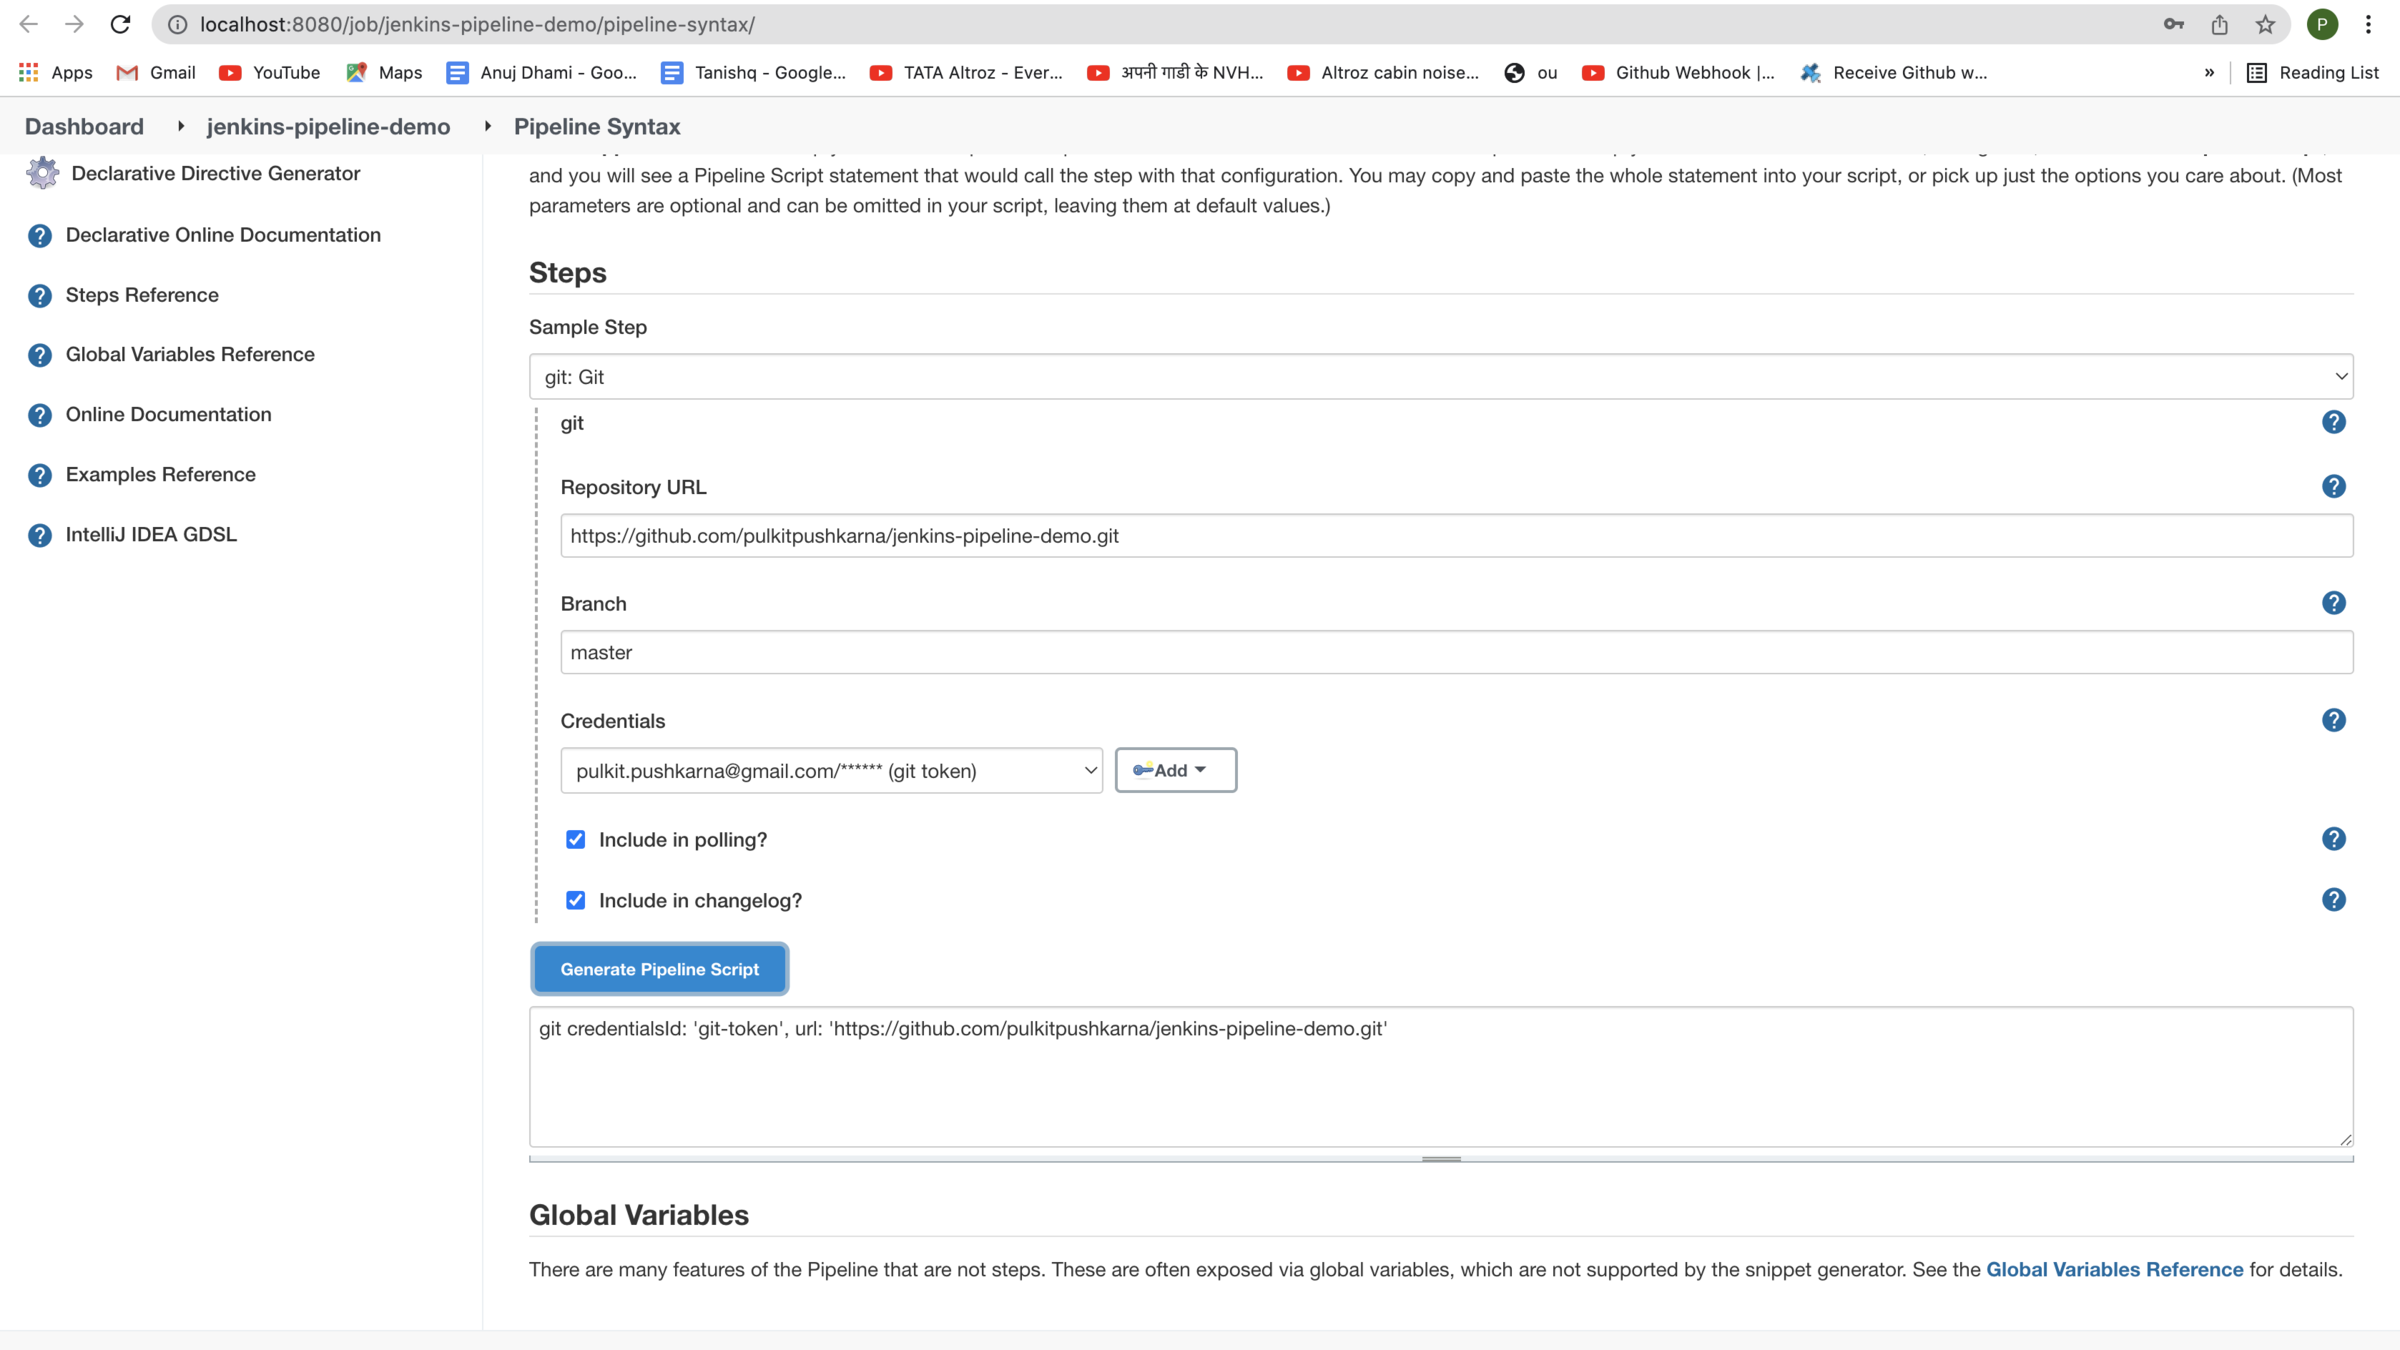
Task: Click help icon for Include in polling
Action: pyautogui.click(x=2333, y=839)
